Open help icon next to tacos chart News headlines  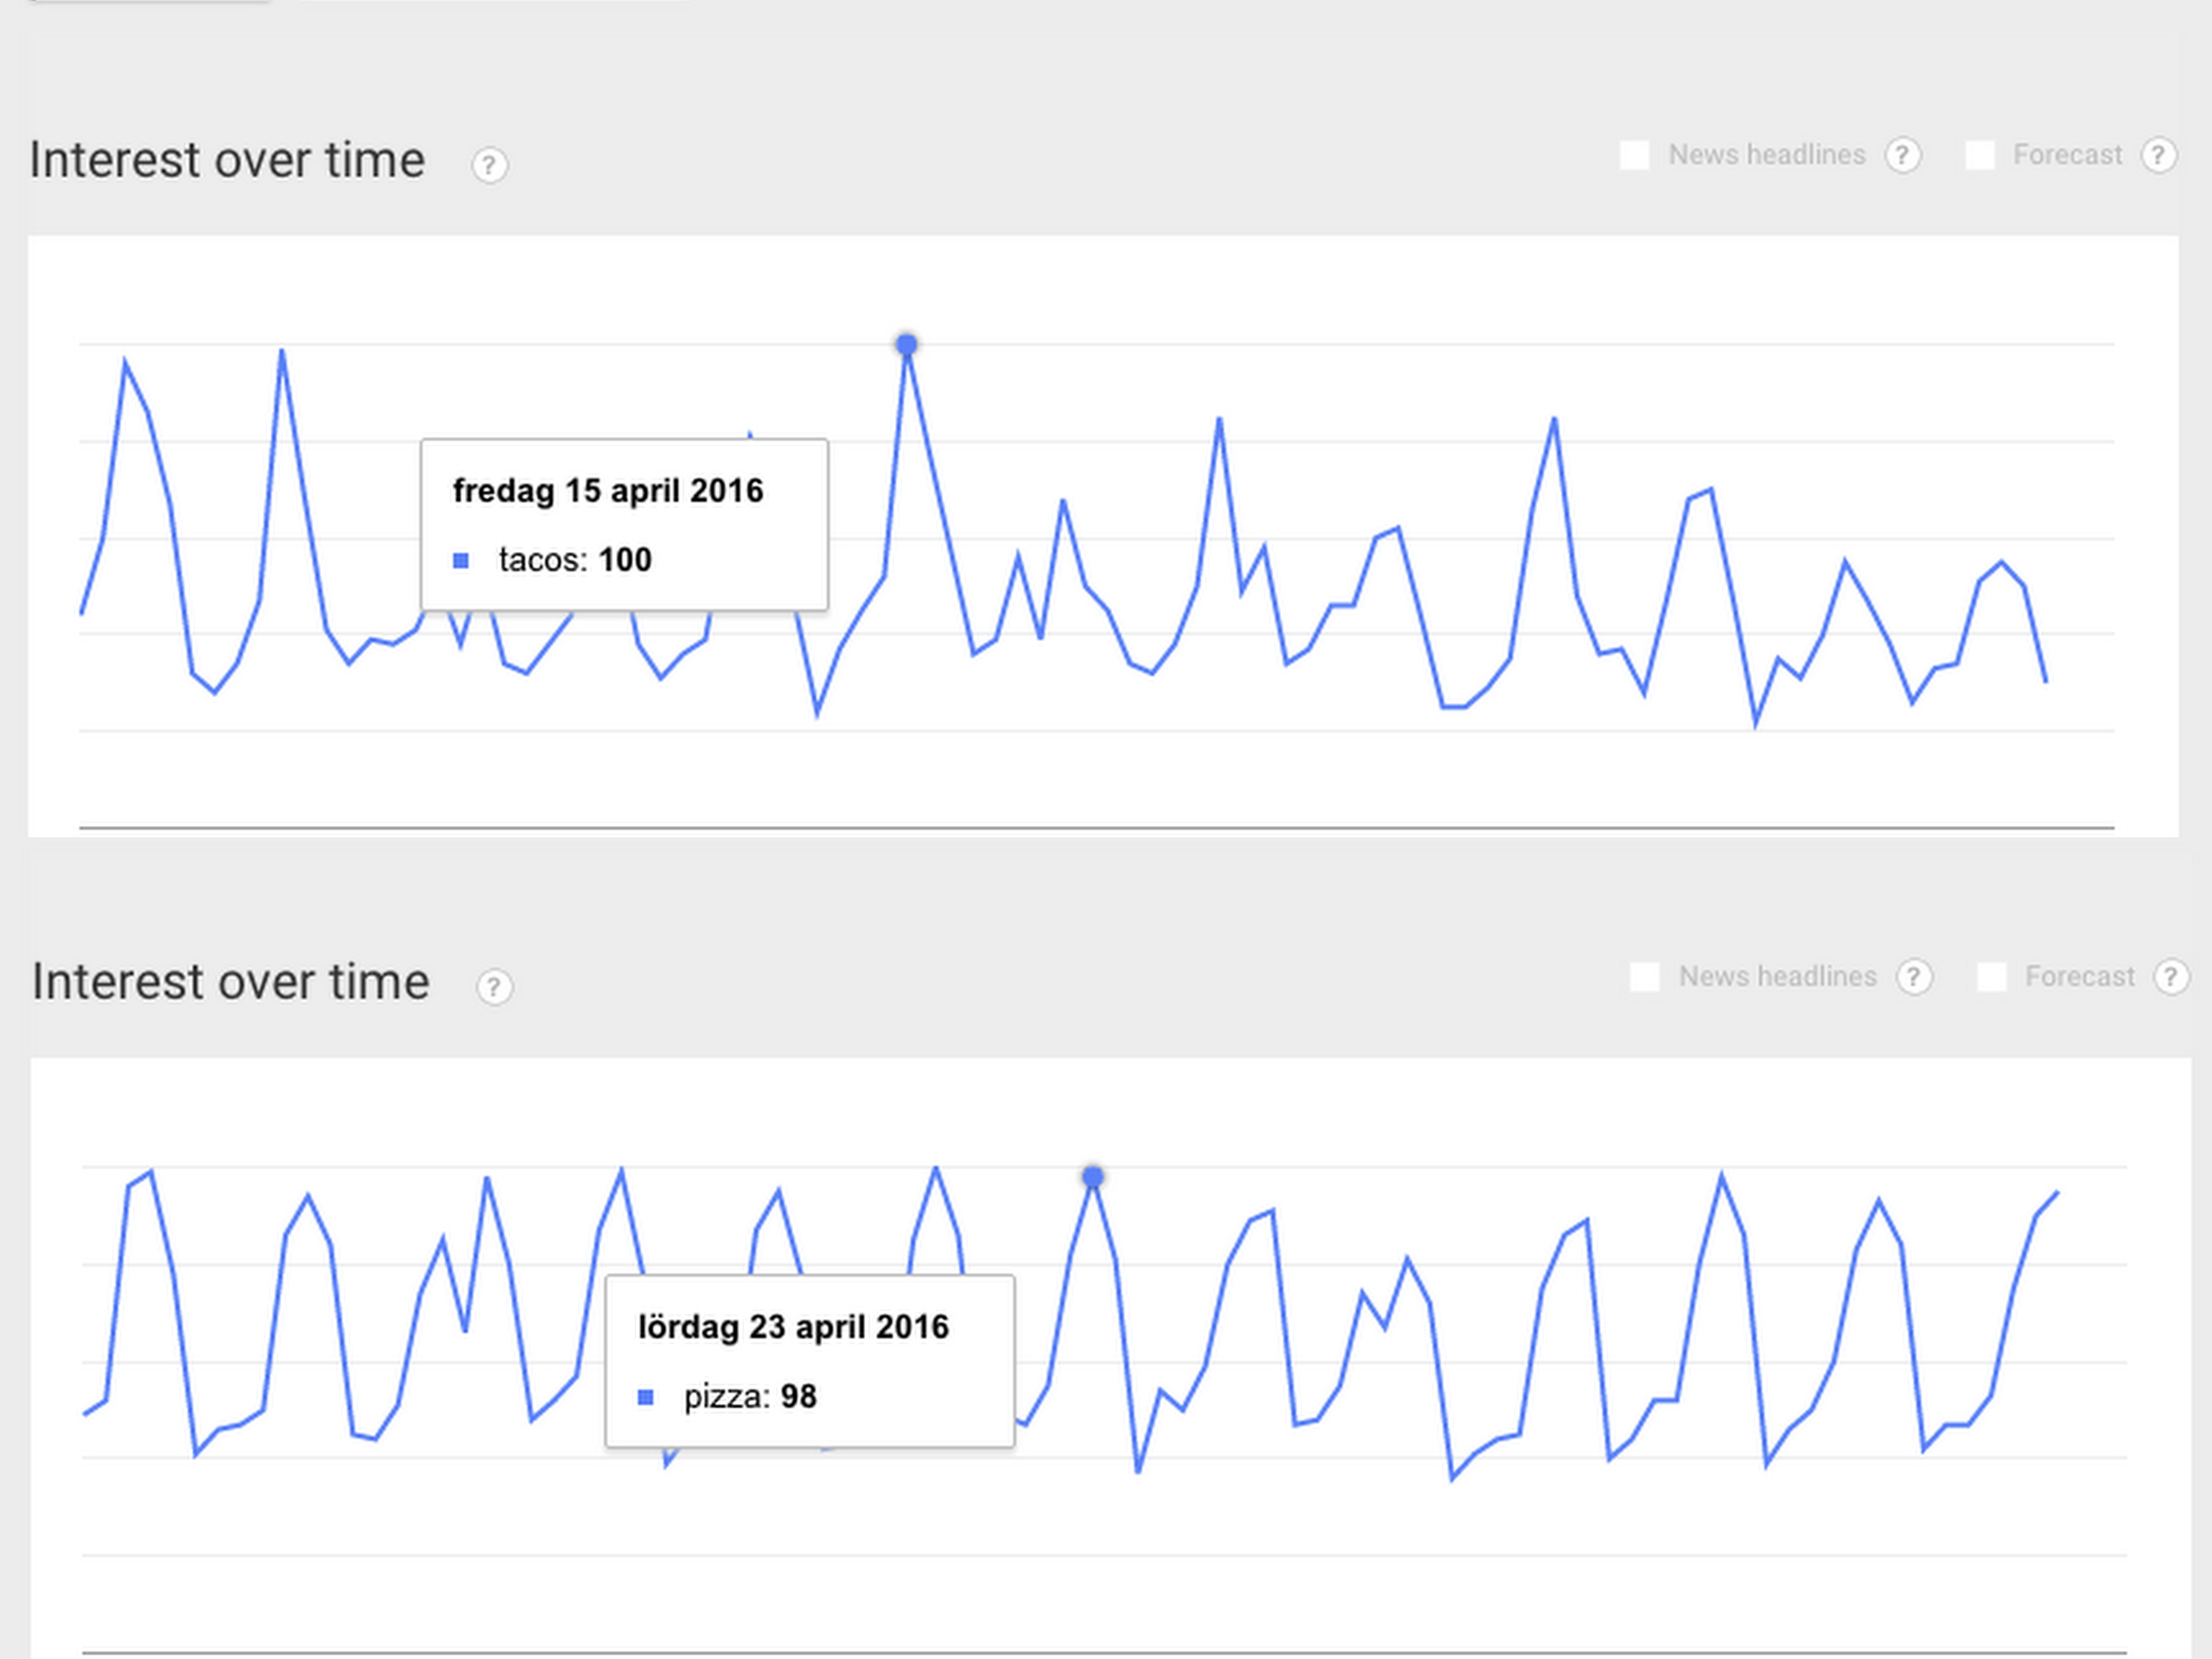pyautogui.click(x=1902, y=156)
